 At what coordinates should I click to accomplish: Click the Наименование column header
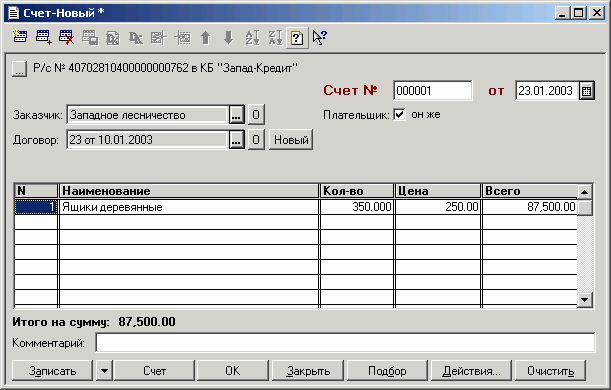point(189,191)
